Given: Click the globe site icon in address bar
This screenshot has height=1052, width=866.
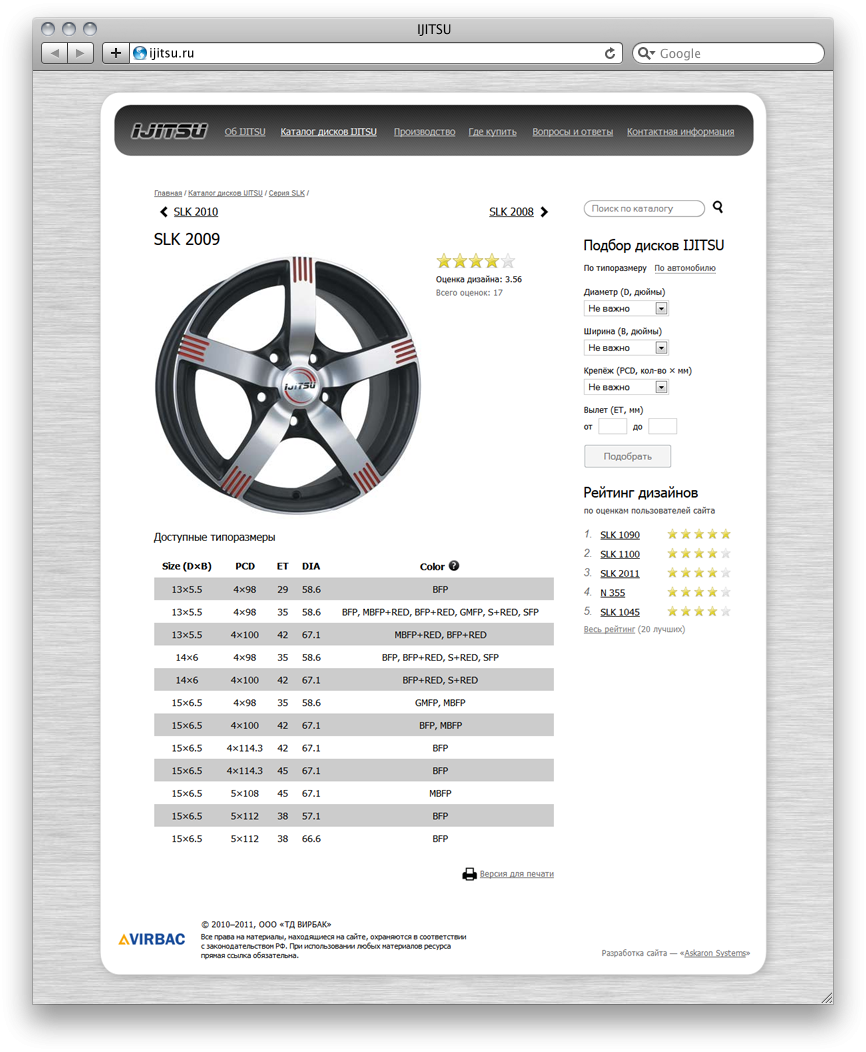Looking at the screenshot, I should point(140,53).
